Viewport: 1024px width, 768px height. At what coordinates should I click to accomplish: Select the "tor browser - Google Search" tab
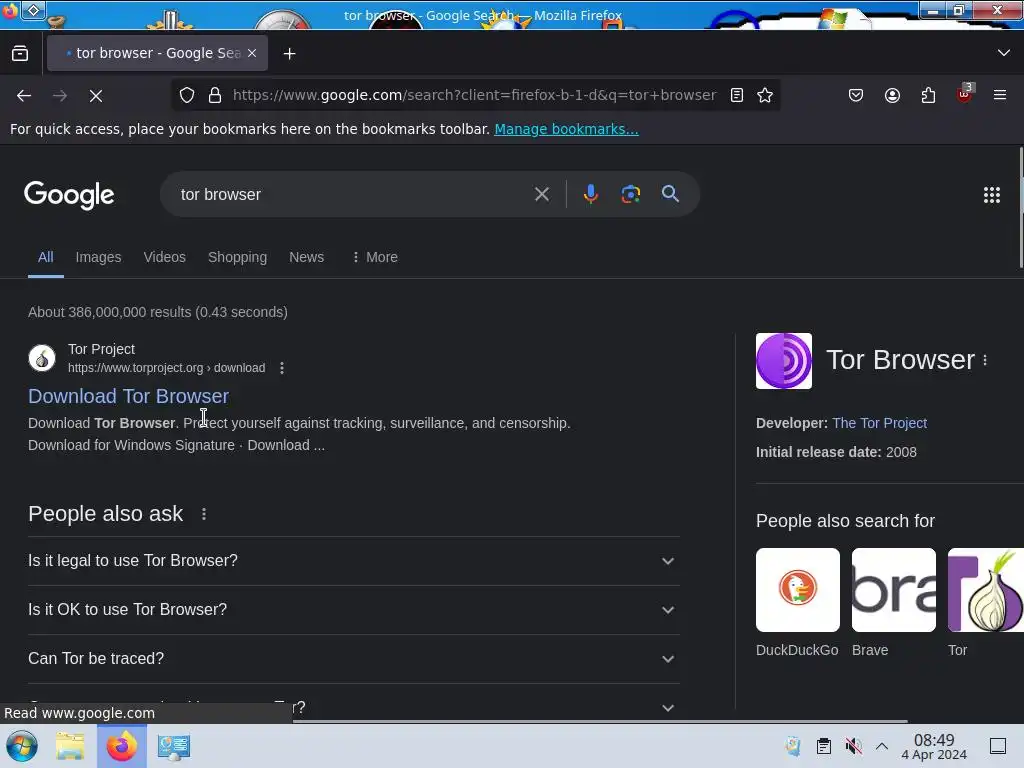(x=157, y=53)
